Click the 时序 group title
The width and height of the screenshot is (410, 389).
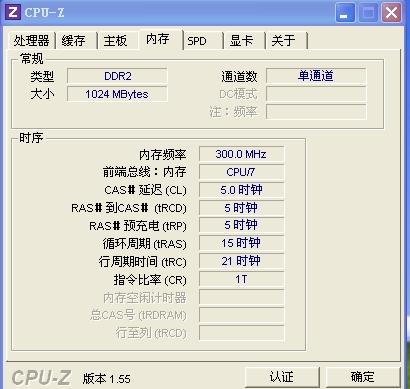tap(31, 137)
